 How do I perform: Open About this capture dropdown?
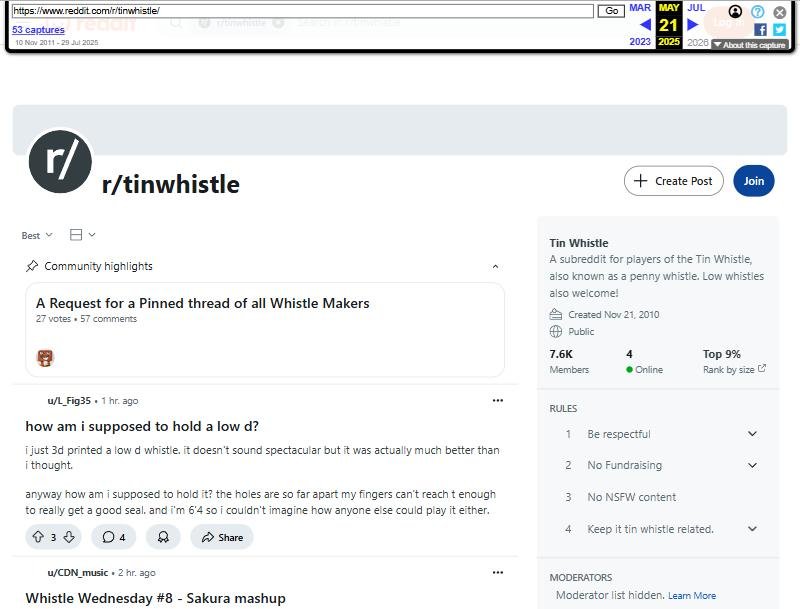click(x=749, y=45)
